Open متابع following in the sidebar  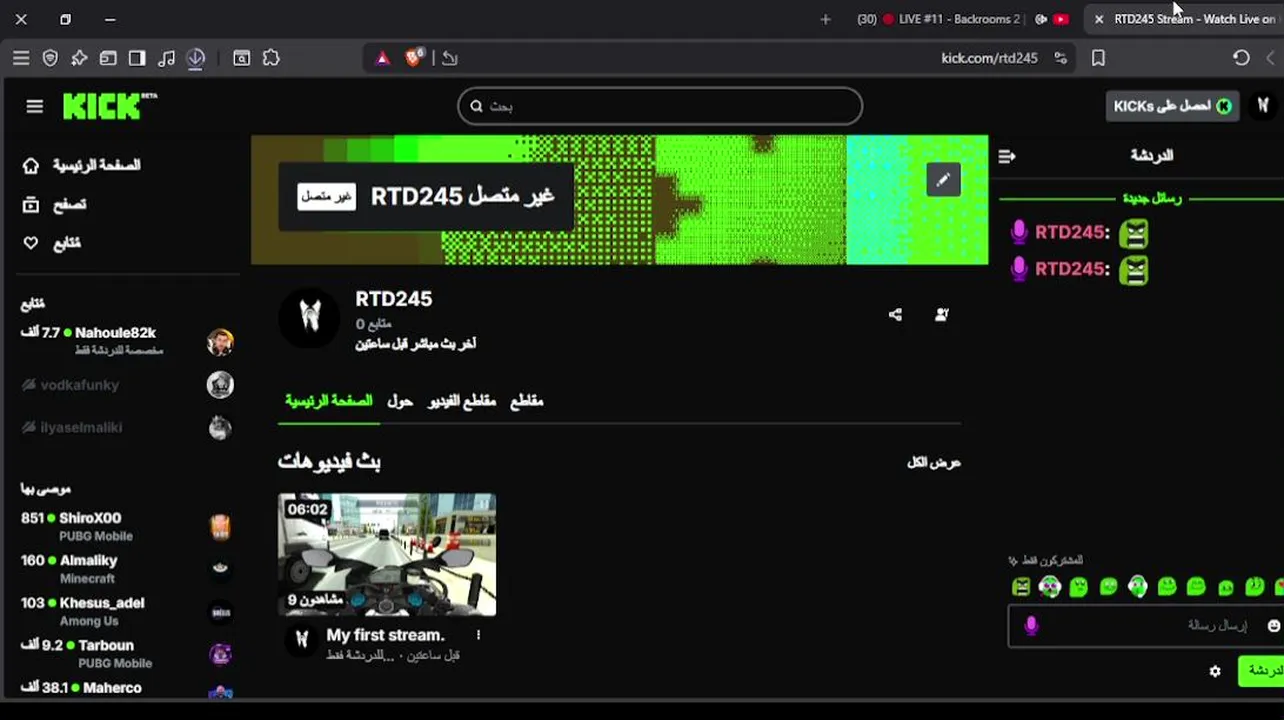[x=53, y=243]
